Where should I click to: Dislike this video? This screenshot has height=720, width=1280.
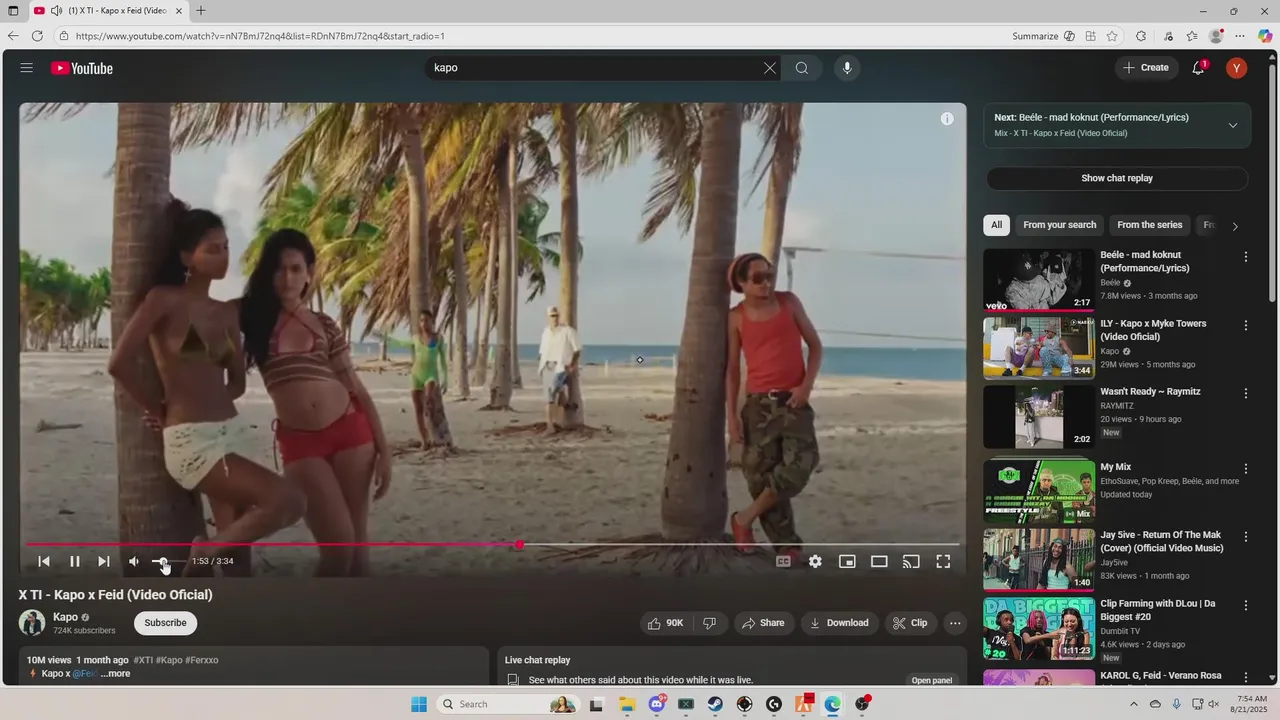point(710,623)
